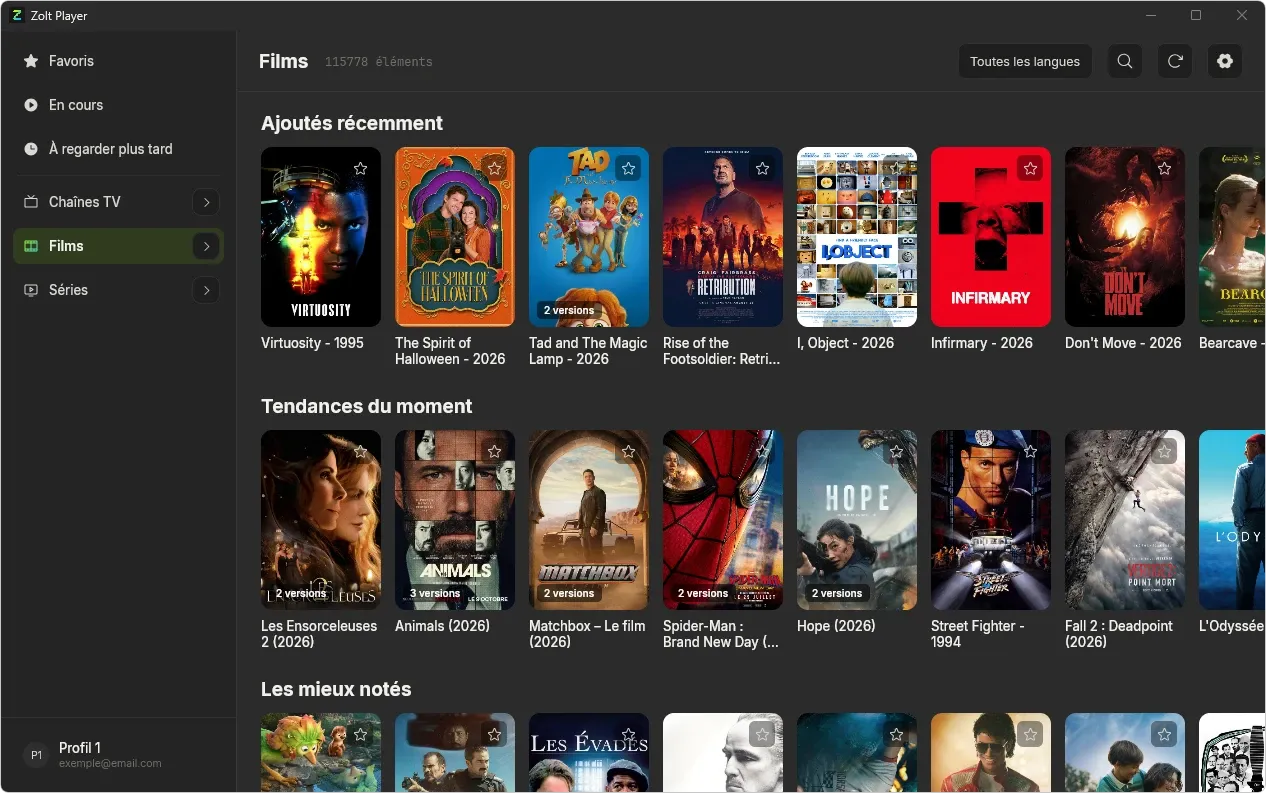Open settings gear icon
1266x793 pixels.
pyautogui.click(x=1225, y=61)
